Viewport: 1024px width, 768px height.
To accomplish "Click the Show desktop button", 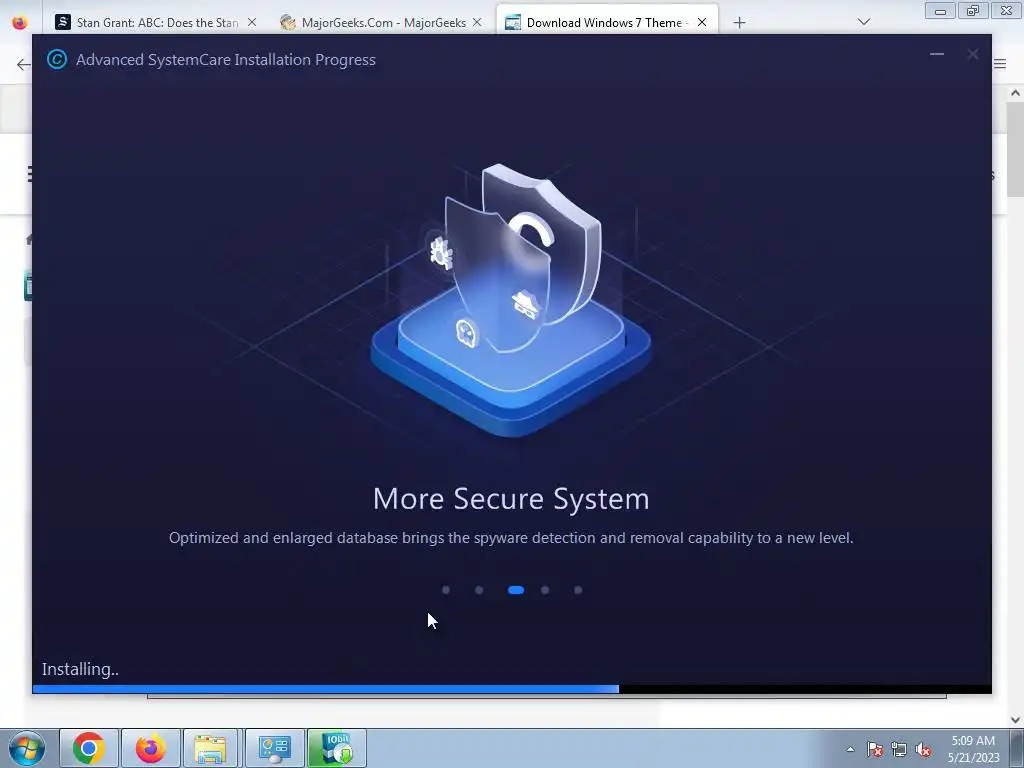I will pos(1017,748).
